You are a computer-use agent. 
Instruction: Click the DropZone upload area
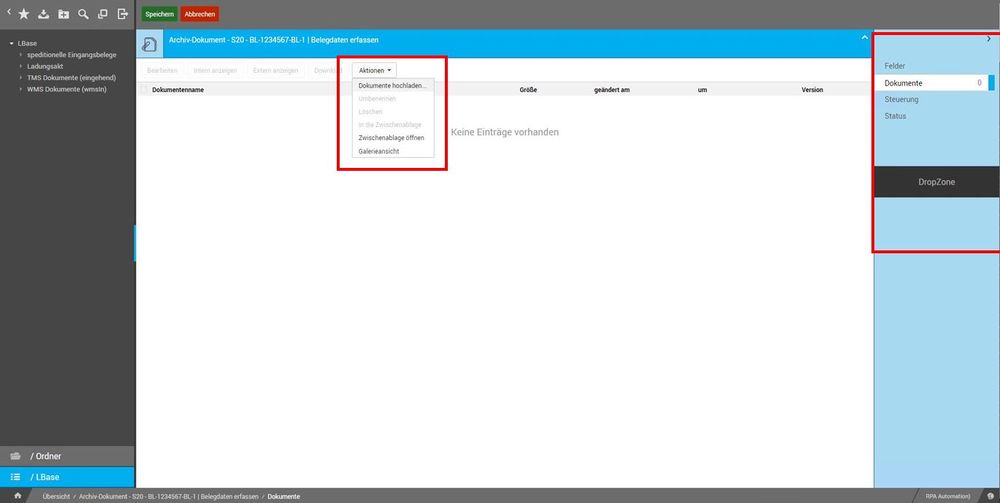936,182
